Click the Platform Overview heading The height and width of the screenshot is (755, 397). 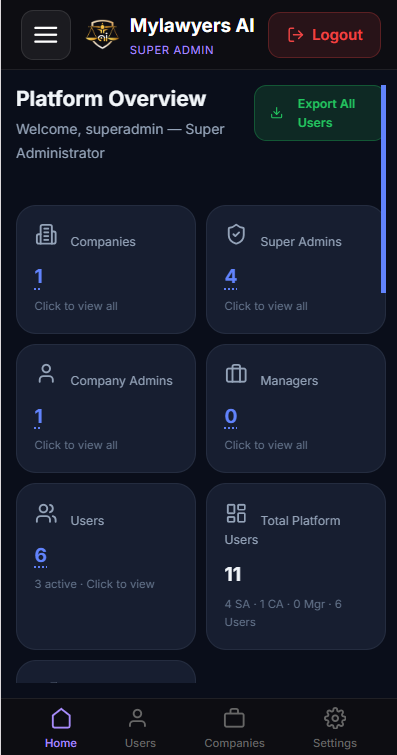pos(111,99)
